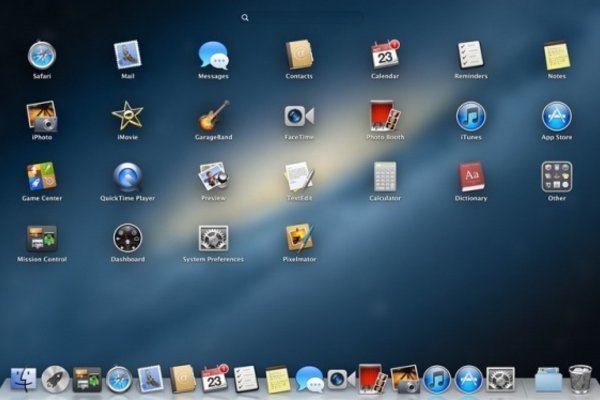Image resolution: width=600 pixels, height=400 pixels.
Task: Open yellow Notes pad in the Dock
Action: coord(277,380)
